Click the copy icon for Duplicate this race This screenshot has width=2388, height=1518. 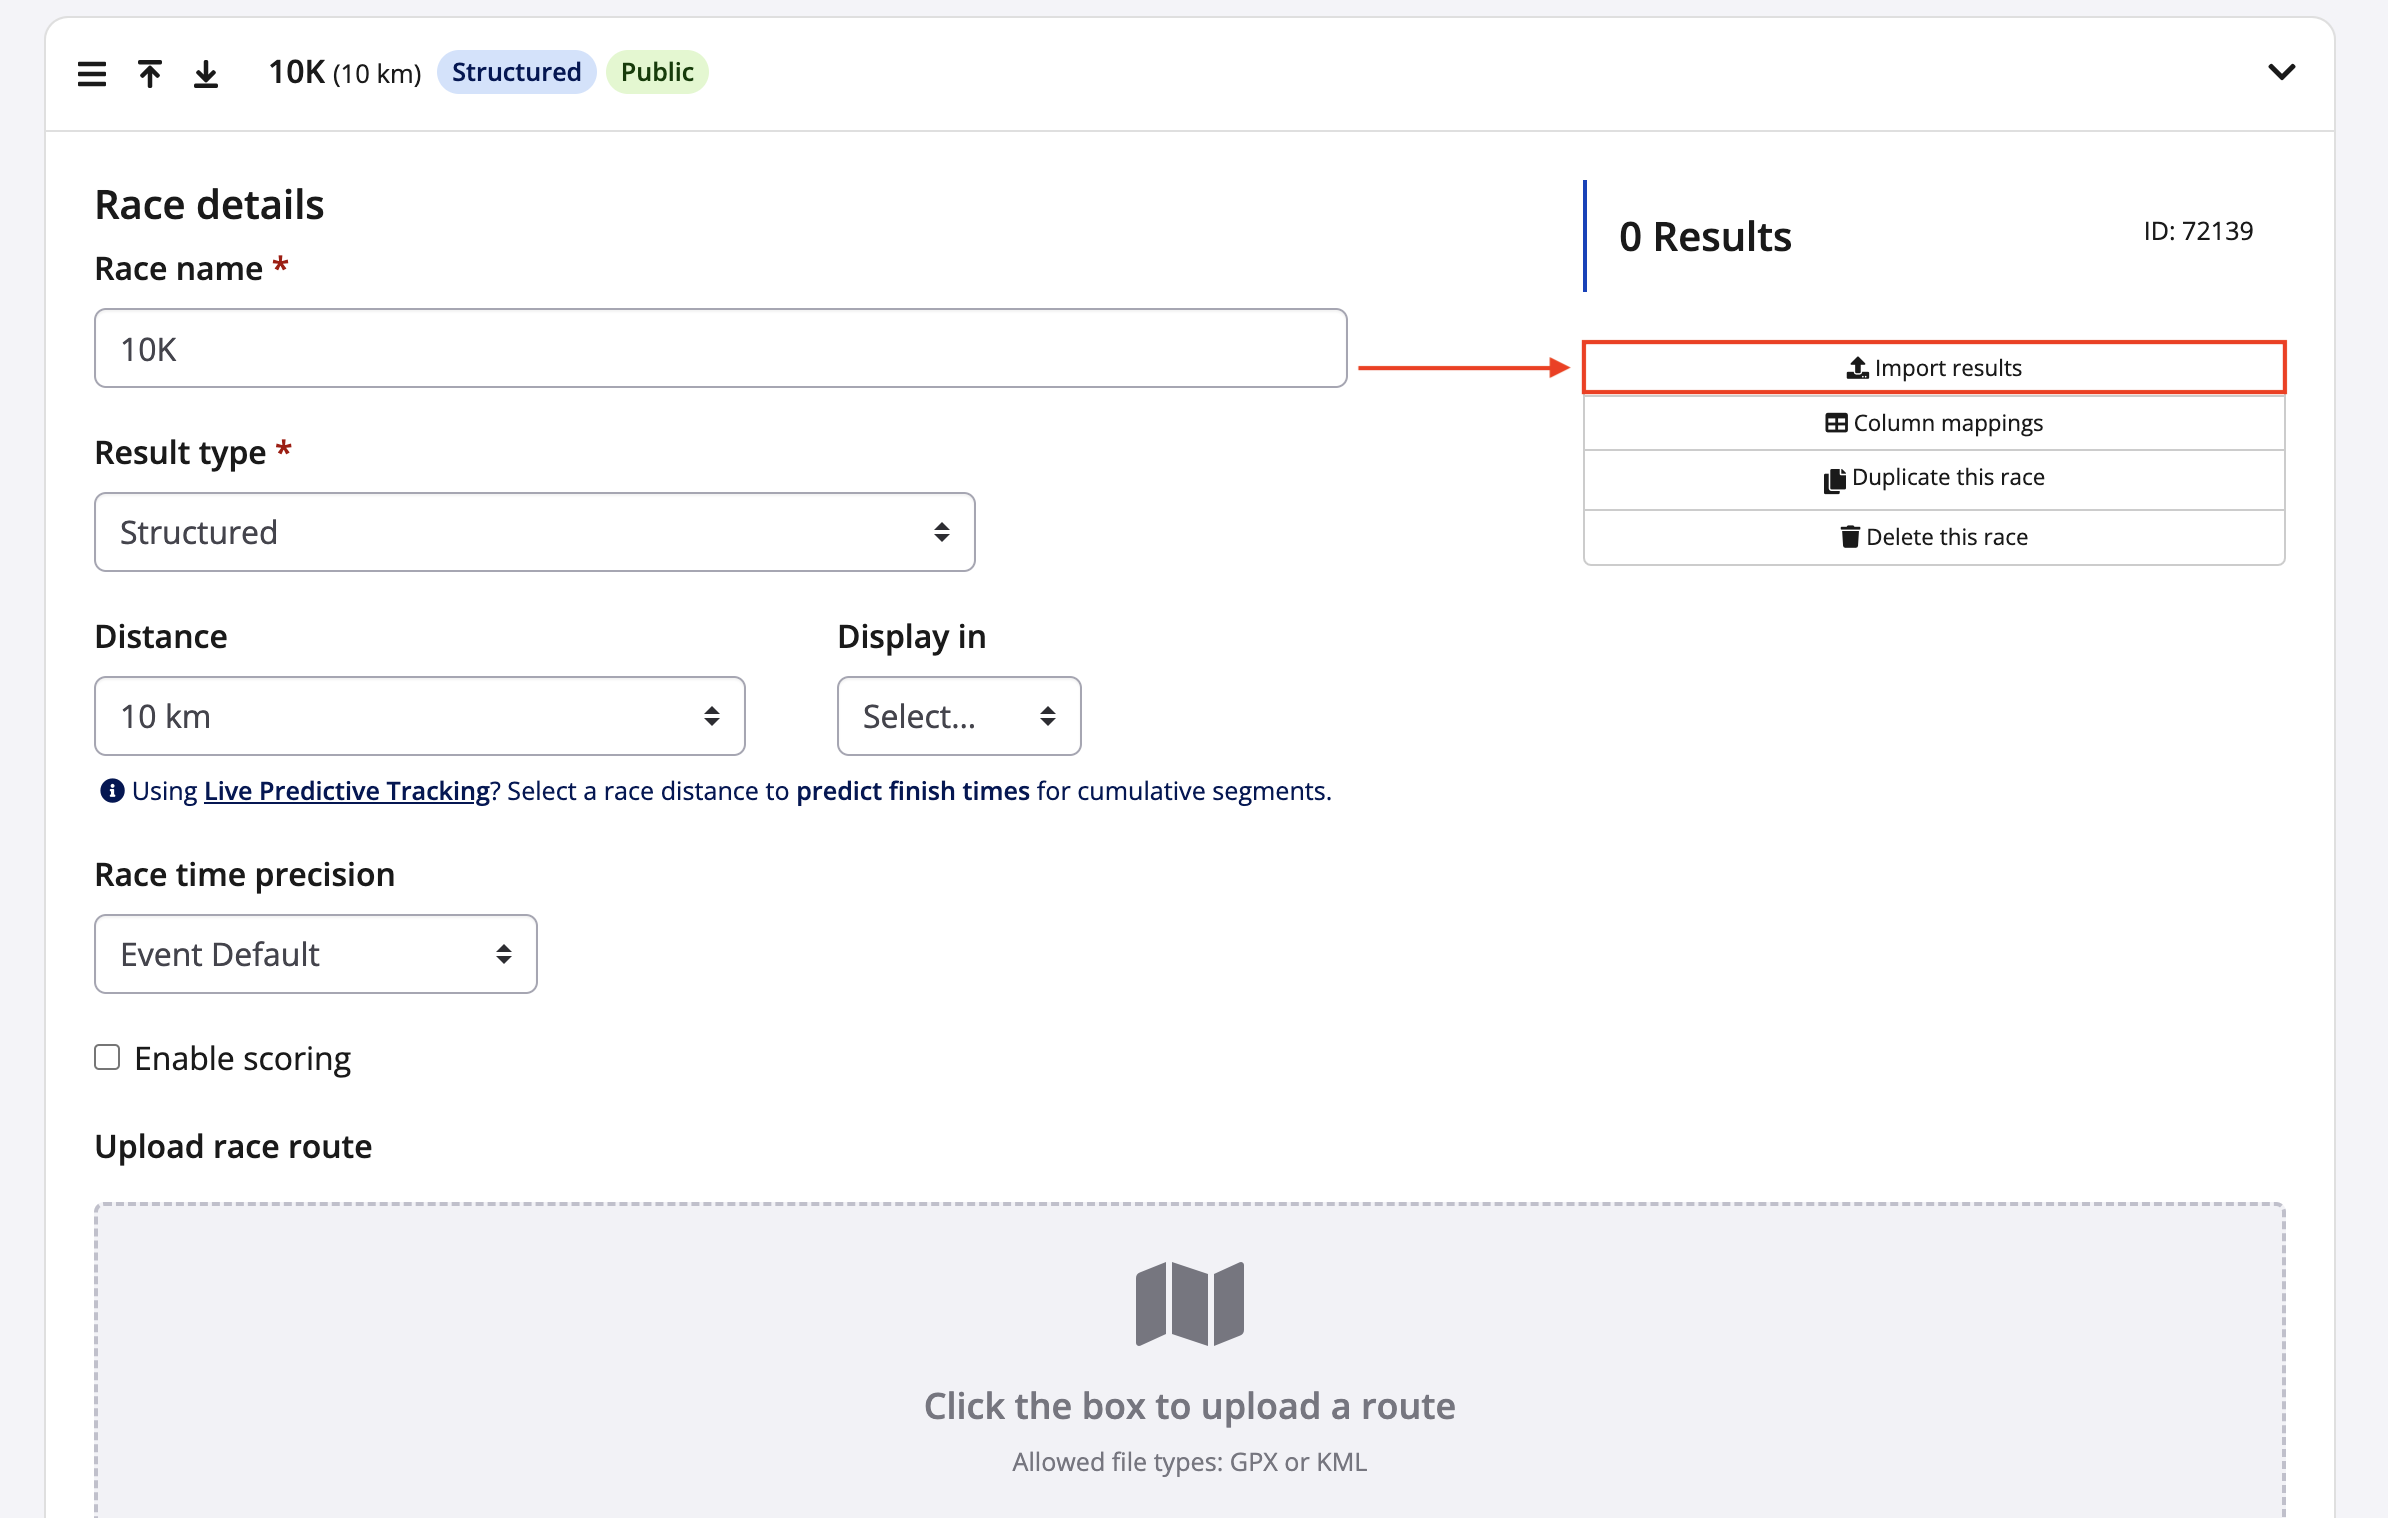point(1834,480)
